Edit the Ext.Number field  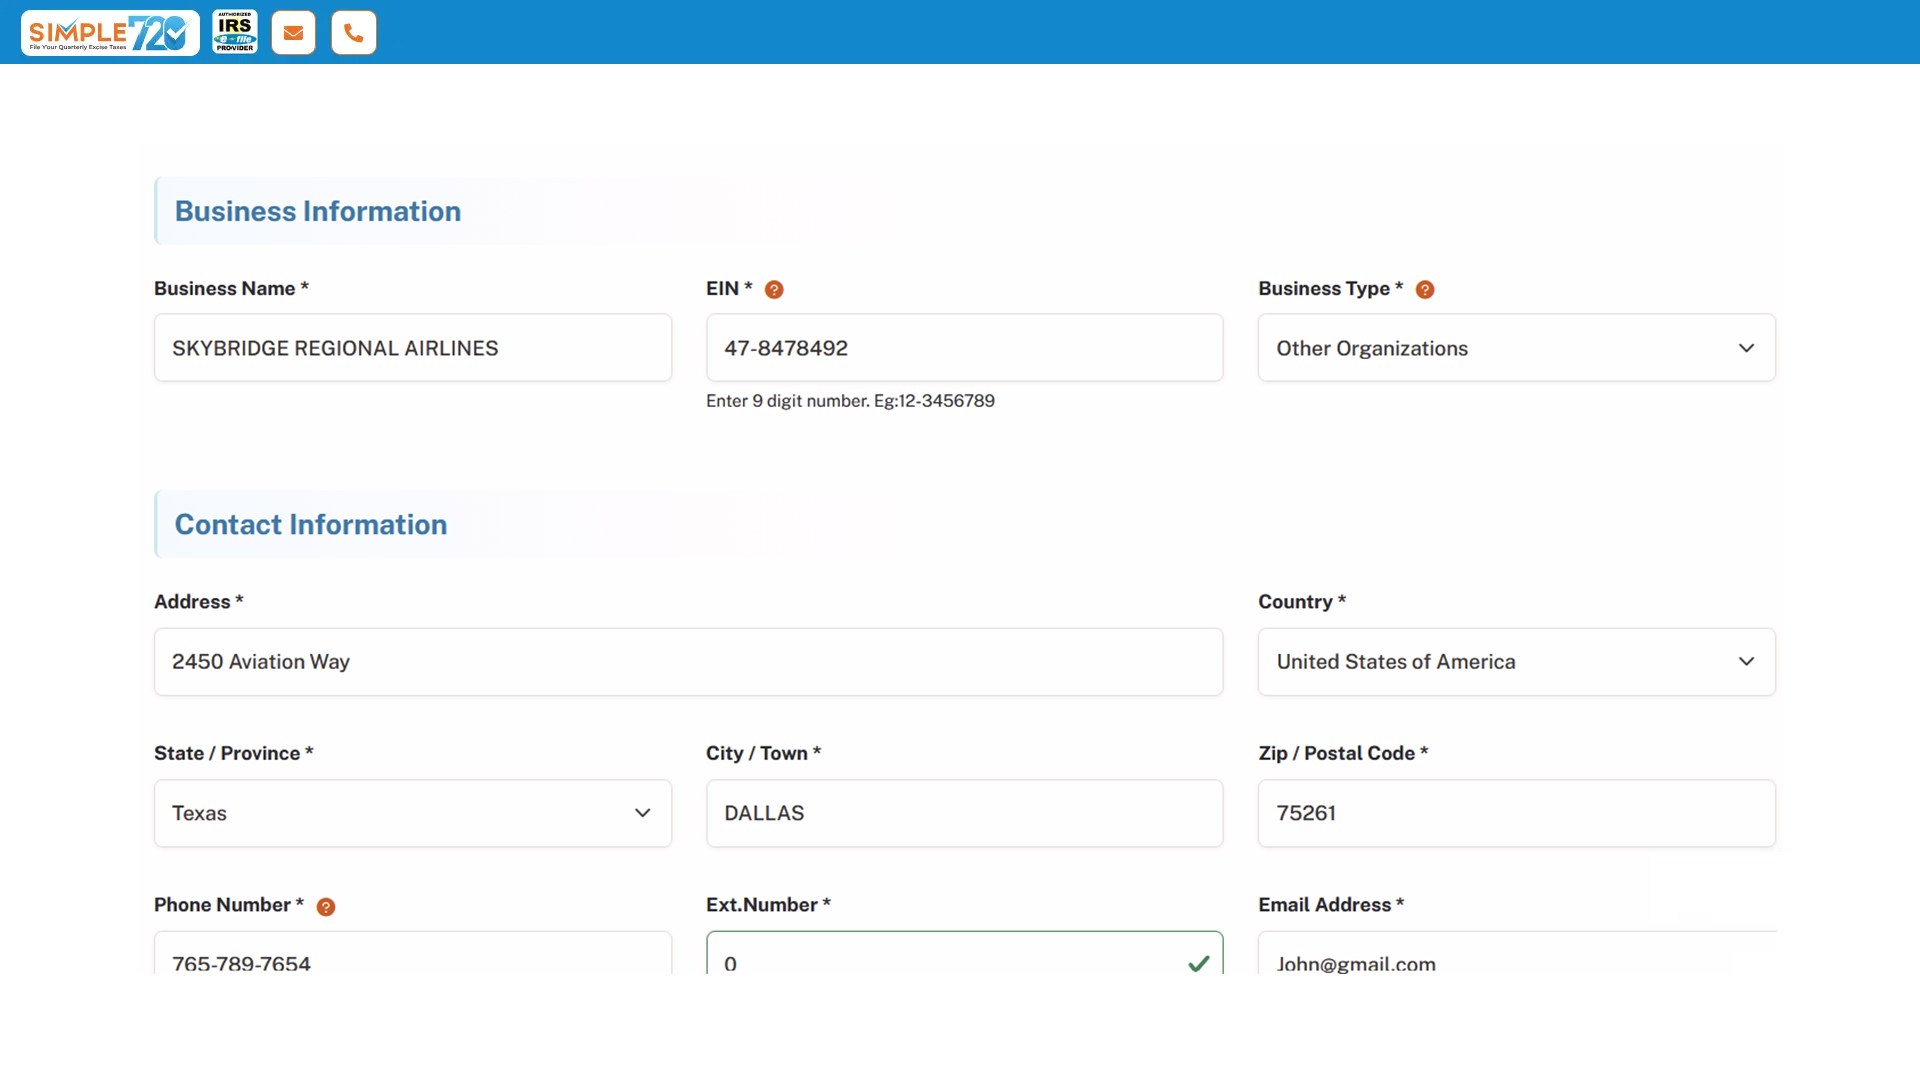click(964, 954)
